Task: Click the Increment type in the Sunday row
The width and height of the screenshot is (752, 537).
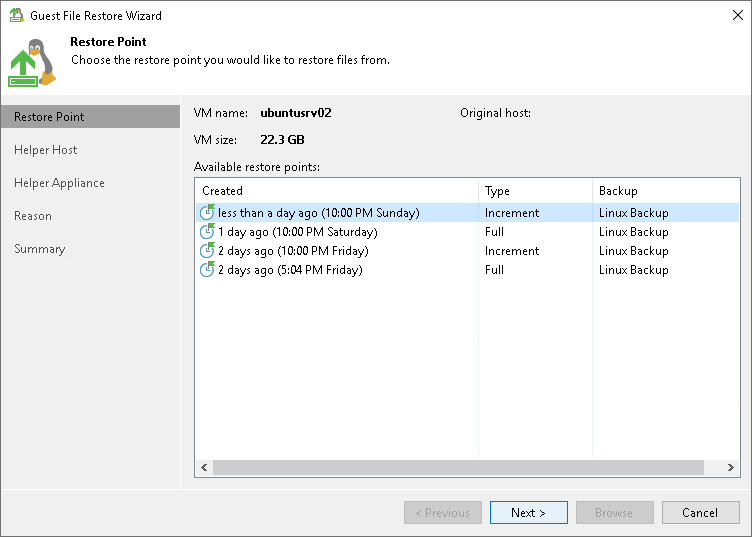Action: (x=512, y=212)
